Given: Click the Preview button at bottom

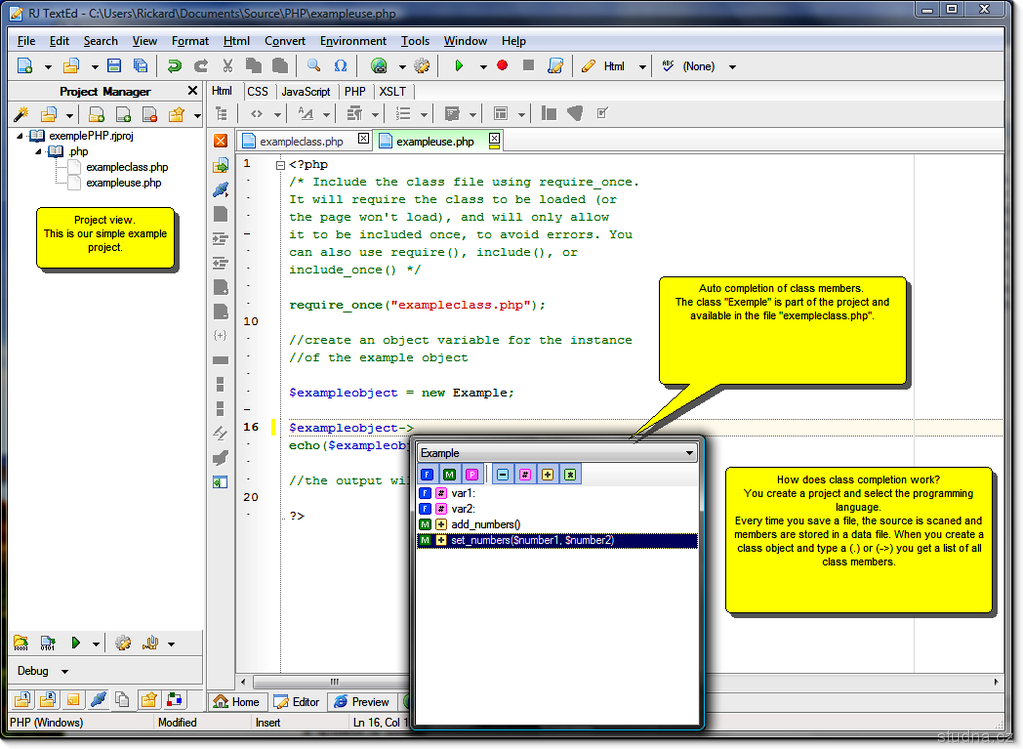Looking at the screenshot, I should 361,702.
